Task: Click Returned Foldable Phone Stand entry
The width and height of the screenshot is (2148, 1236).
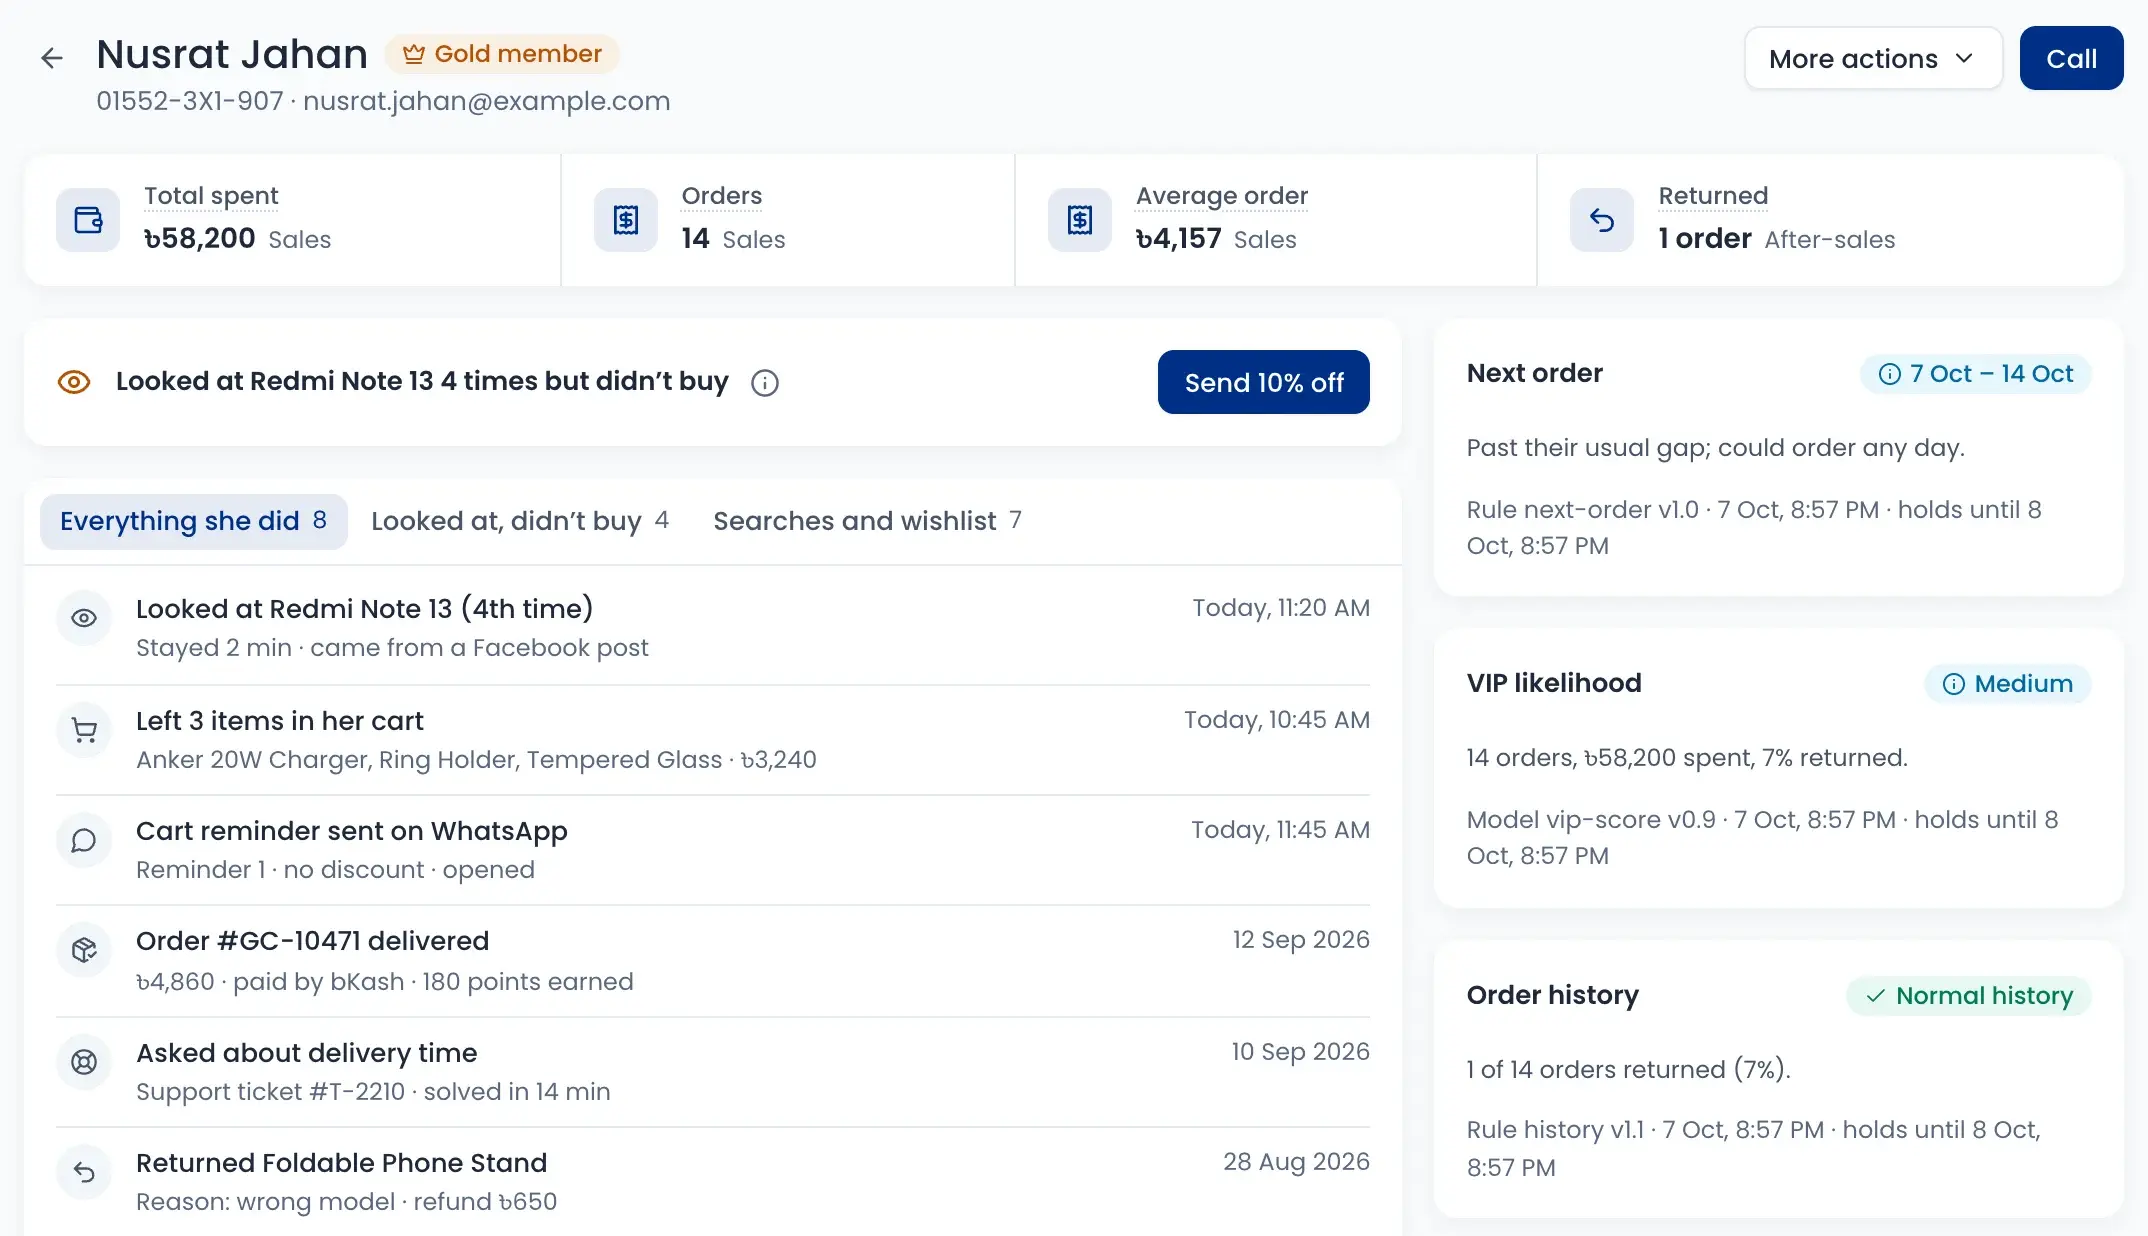Action: 713,1182
